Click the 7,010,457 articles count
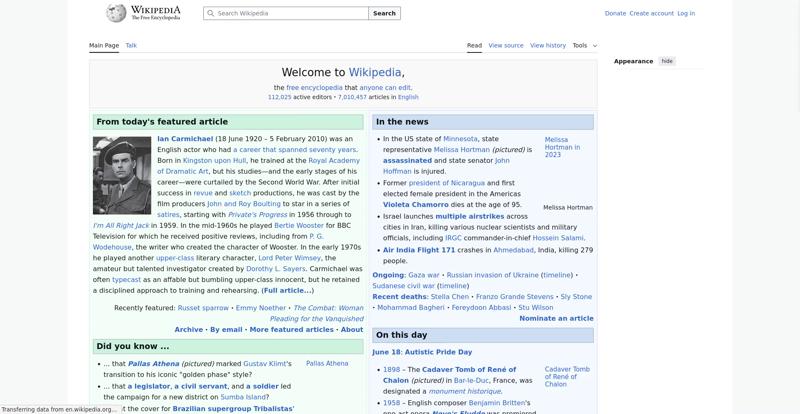800x414 pixels. [352, 97]
